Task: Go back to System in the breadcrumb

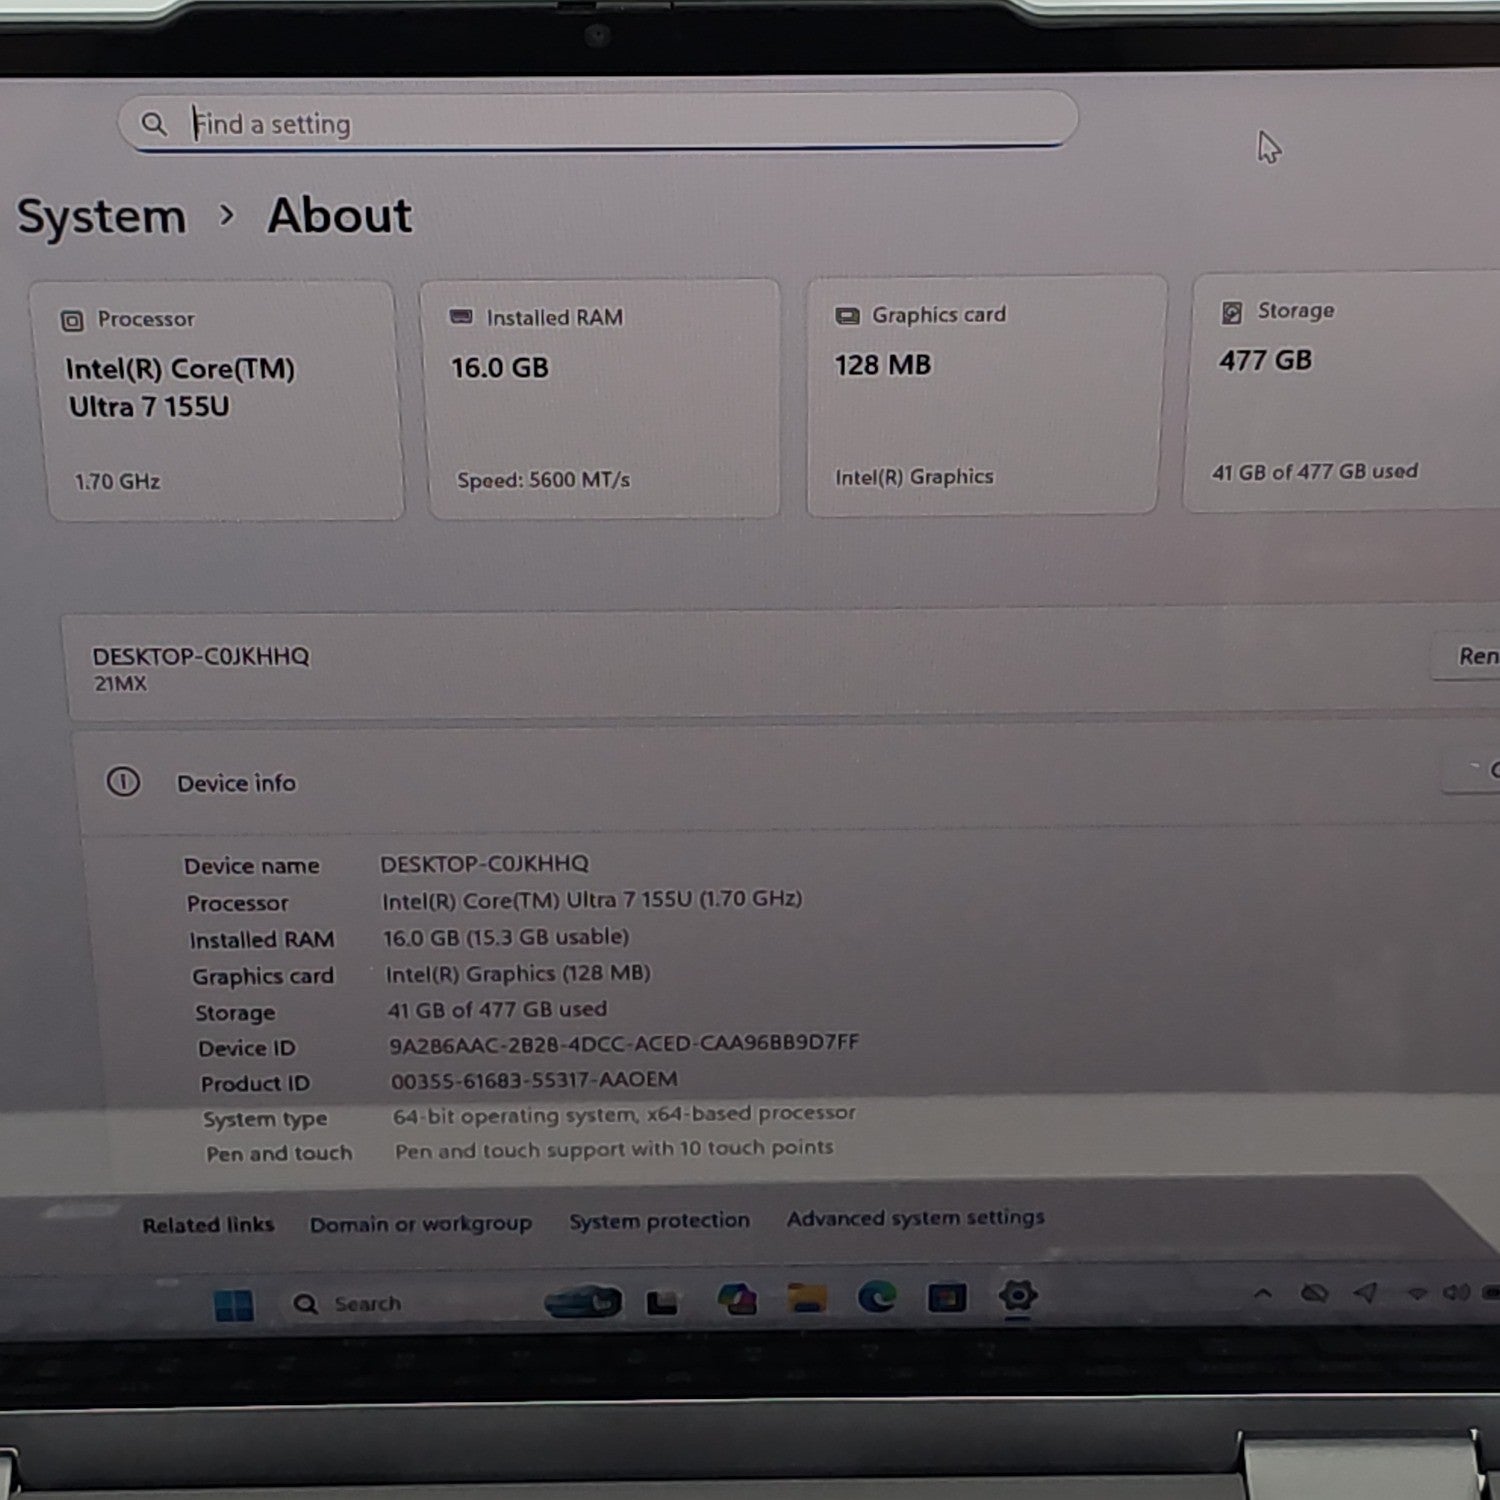Action: click(102, 216)
